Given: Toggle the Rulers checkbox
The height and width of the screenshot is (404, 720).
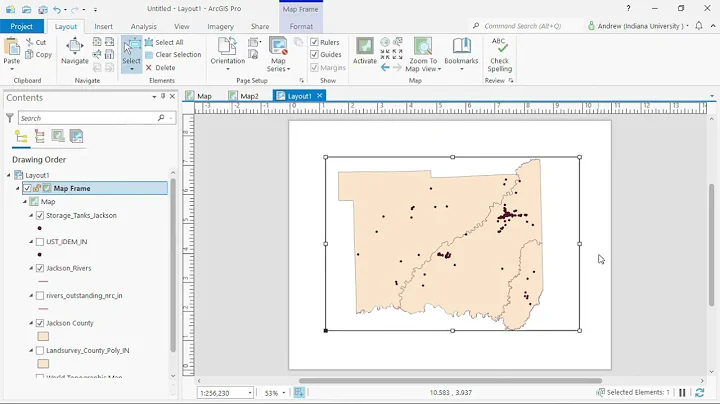Looking at the screenshot, I should pos(315,42).
